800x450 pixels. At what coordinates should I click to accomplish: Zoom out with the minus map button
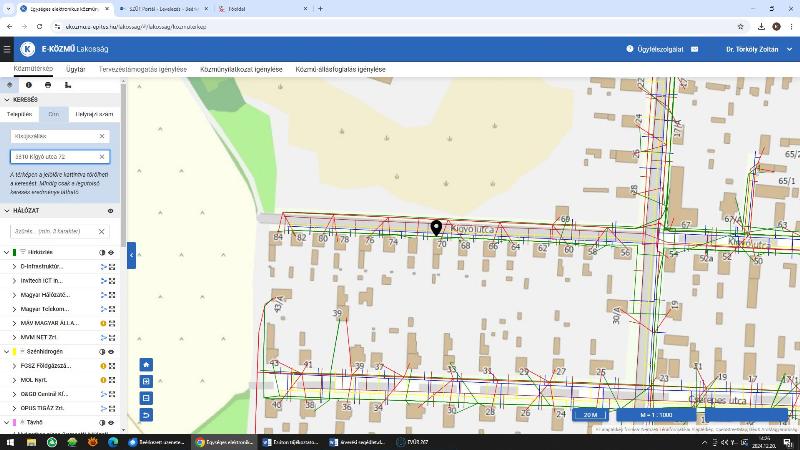tap(146, 398)
